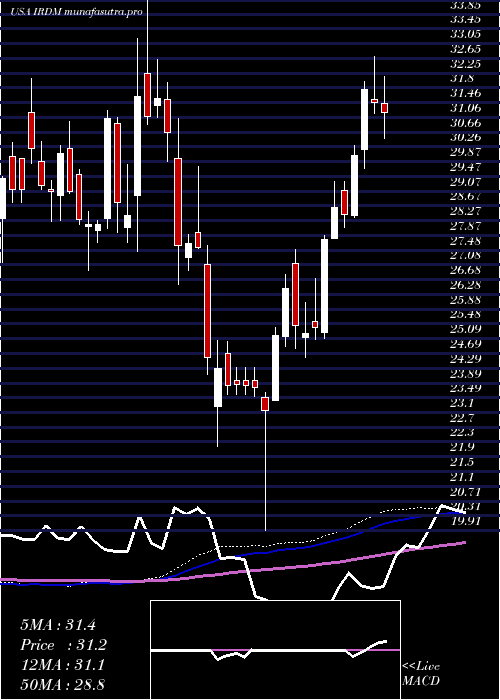The image size is (500, 700).
Task: Click the 5MA : 31.4 value
Action: (58, 625)
